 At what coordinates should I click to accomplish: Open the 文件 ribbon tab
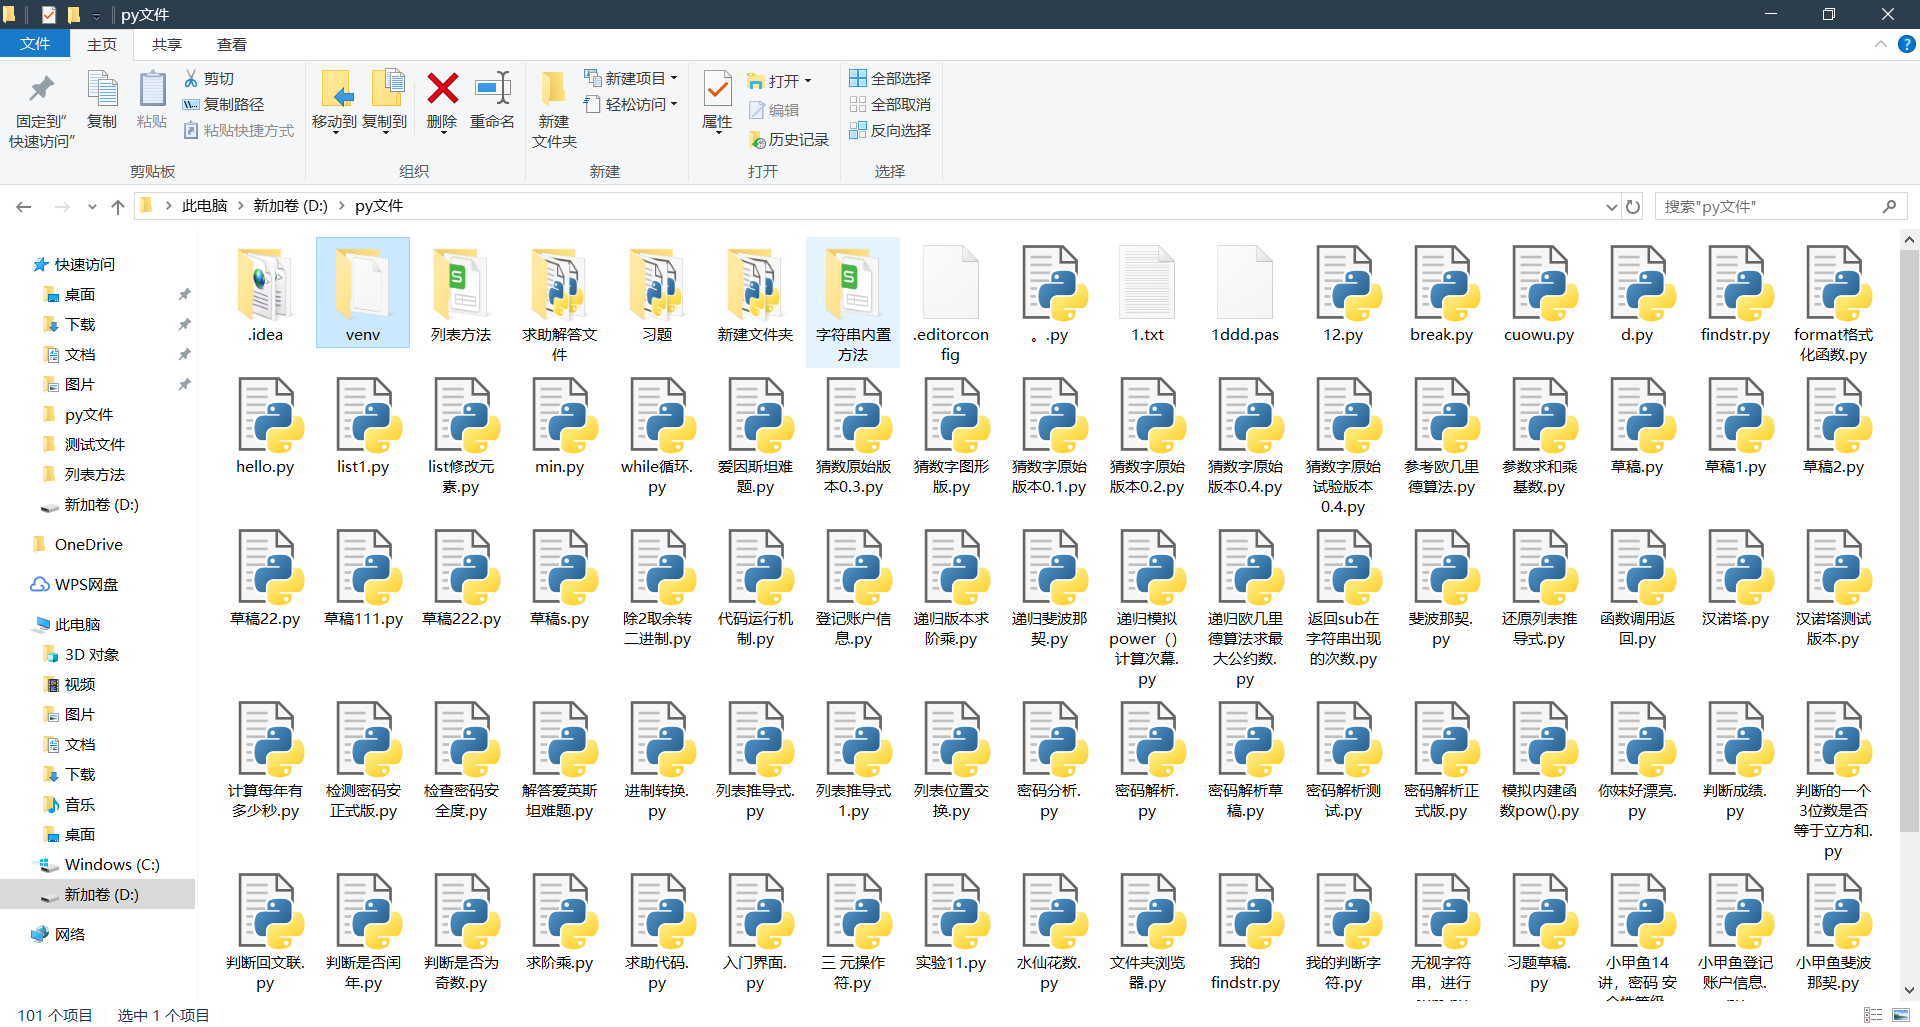(x=35, y=44)
